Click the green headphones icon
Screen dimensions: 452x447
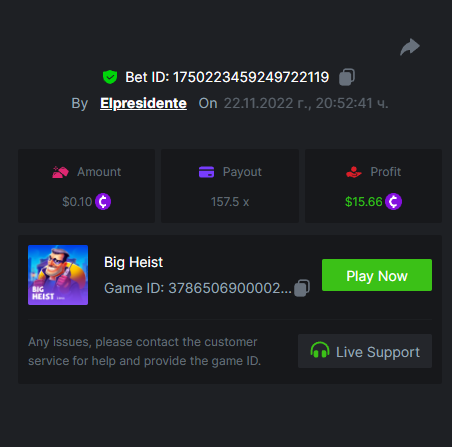pos(320,351)
